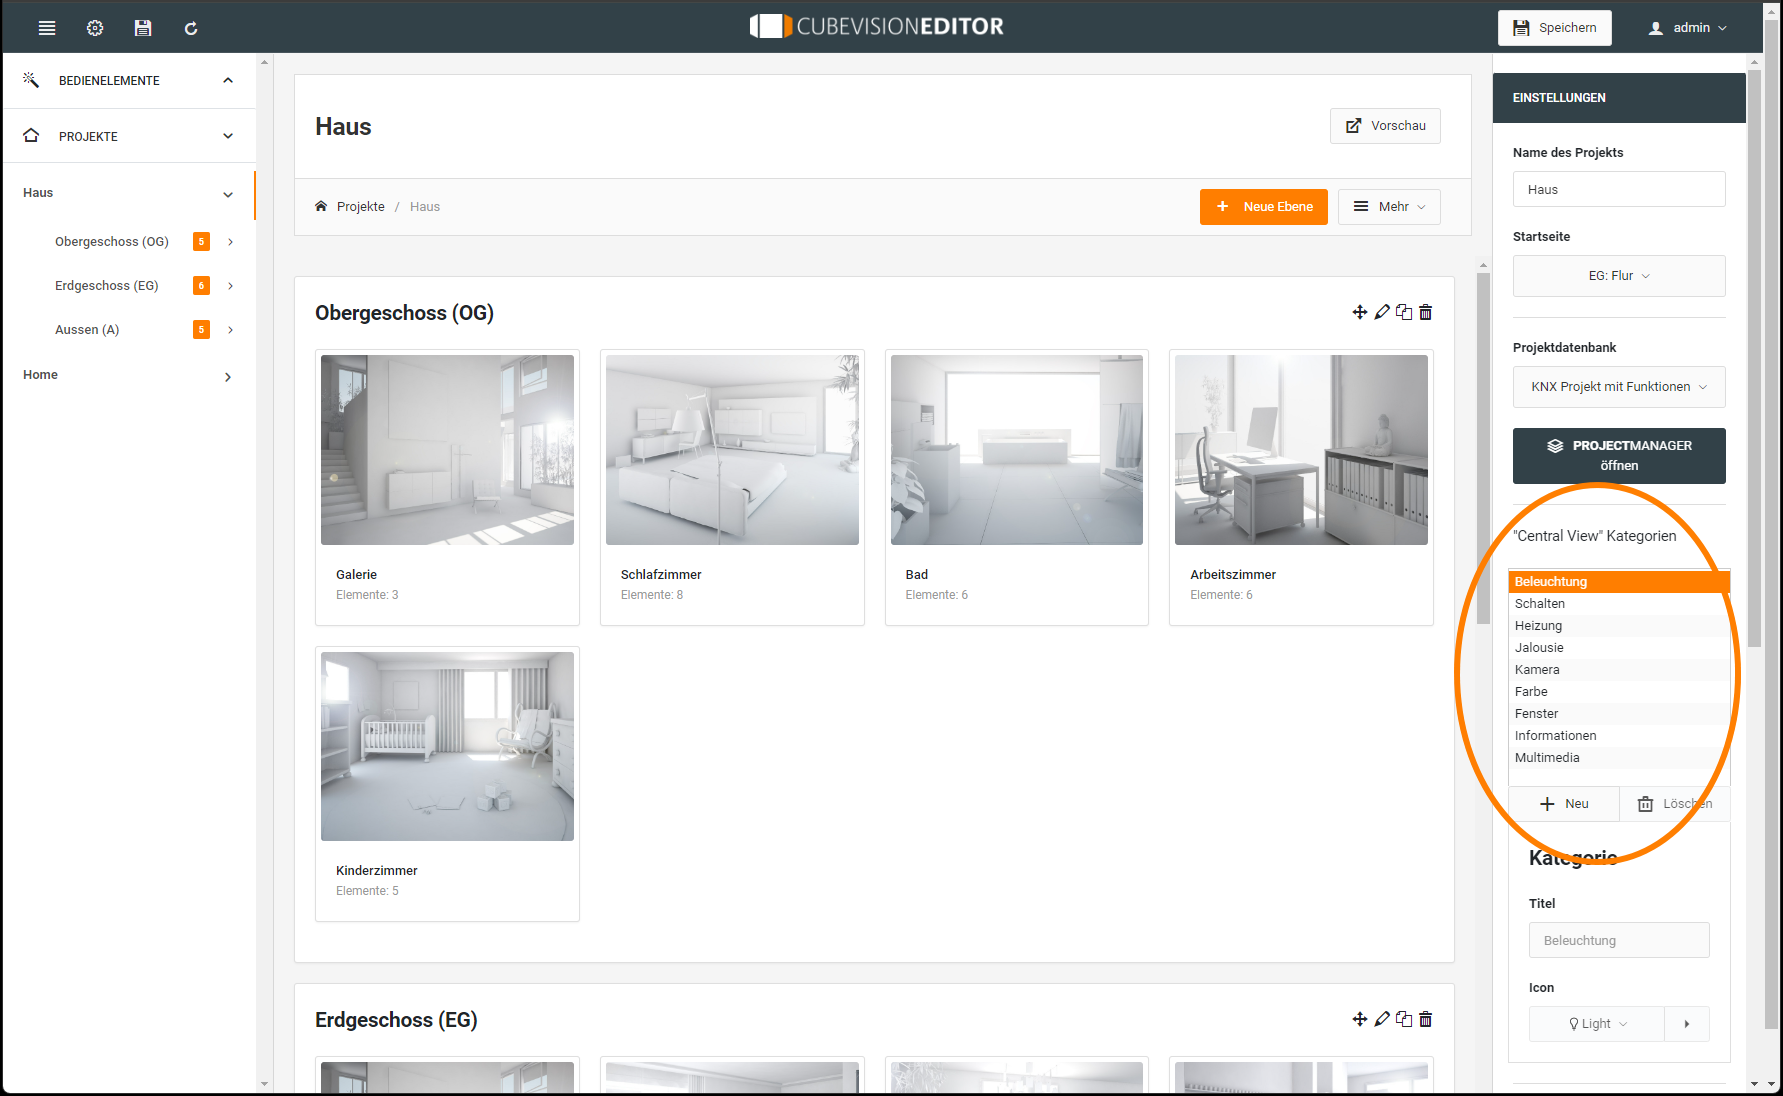Edit the Obergeschoss (OG) level with pencil icon

click(1382, 312)
